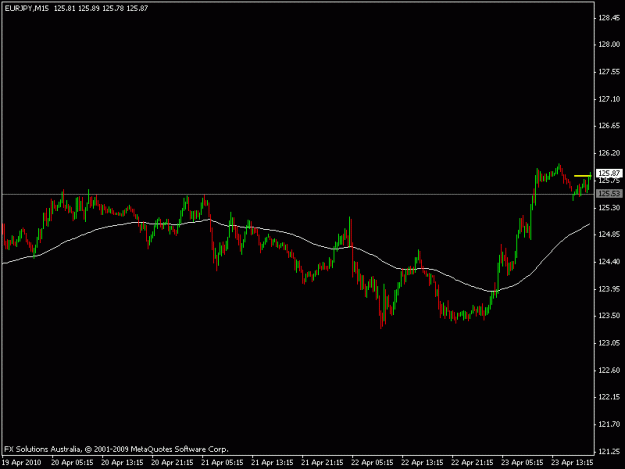Click the 21 Apr 05:15 time label
This screenshot has width=625, height=469.
point(222,463)
